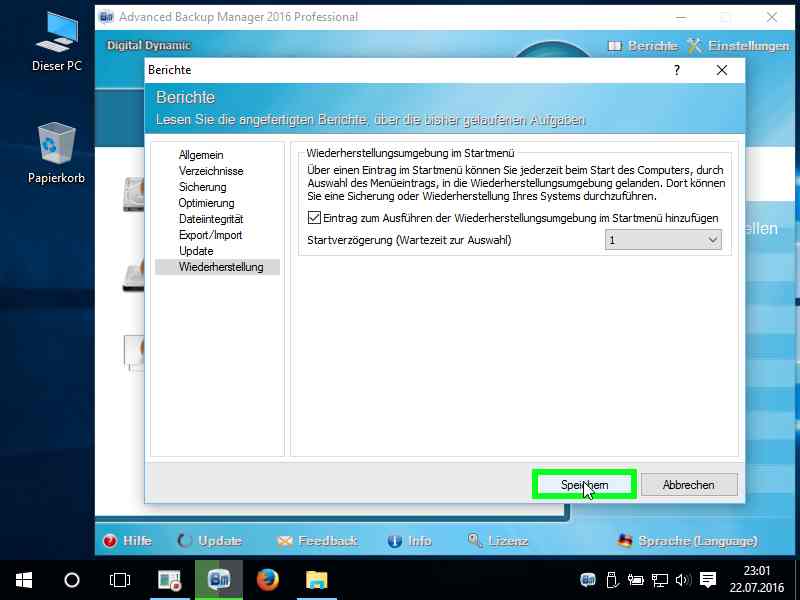
Task: Open the Action Center notifications icon
Action: pos(708,580)
